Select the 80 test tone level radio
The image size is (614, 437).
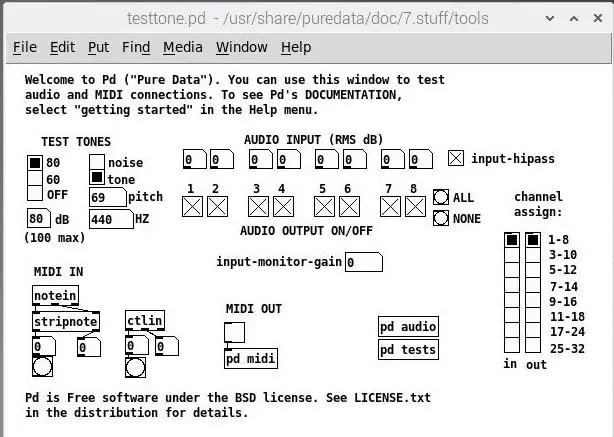tap(35, 163)
